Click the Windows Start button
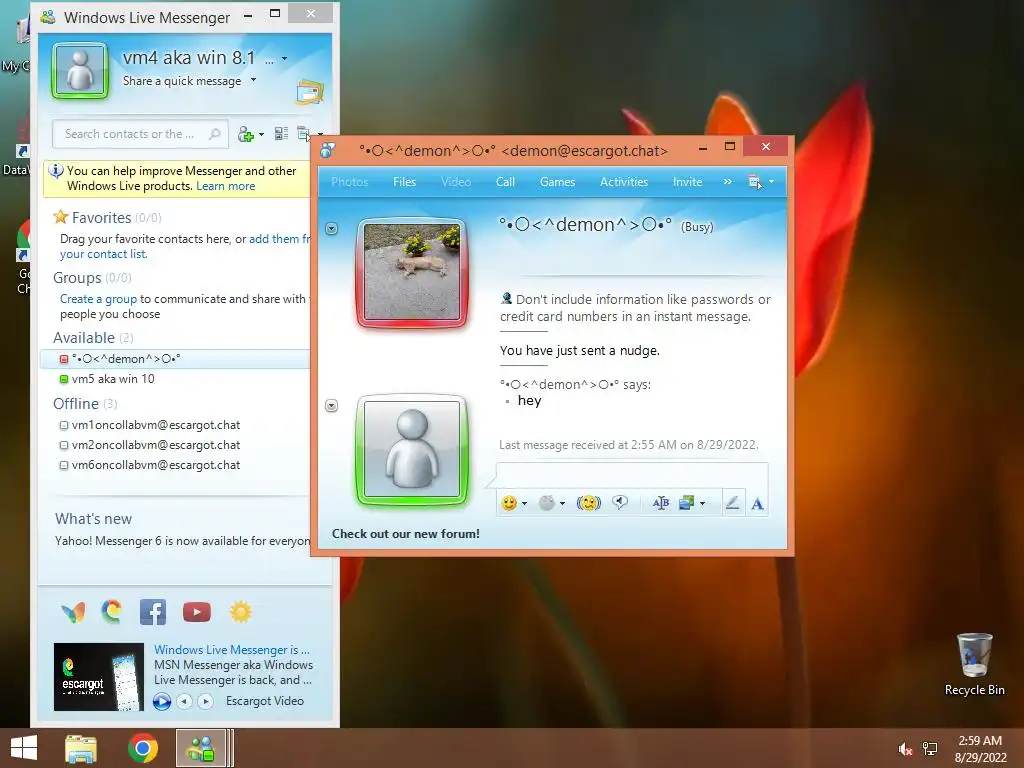This screenshot has height=768, width=1024. click(24, 748)
